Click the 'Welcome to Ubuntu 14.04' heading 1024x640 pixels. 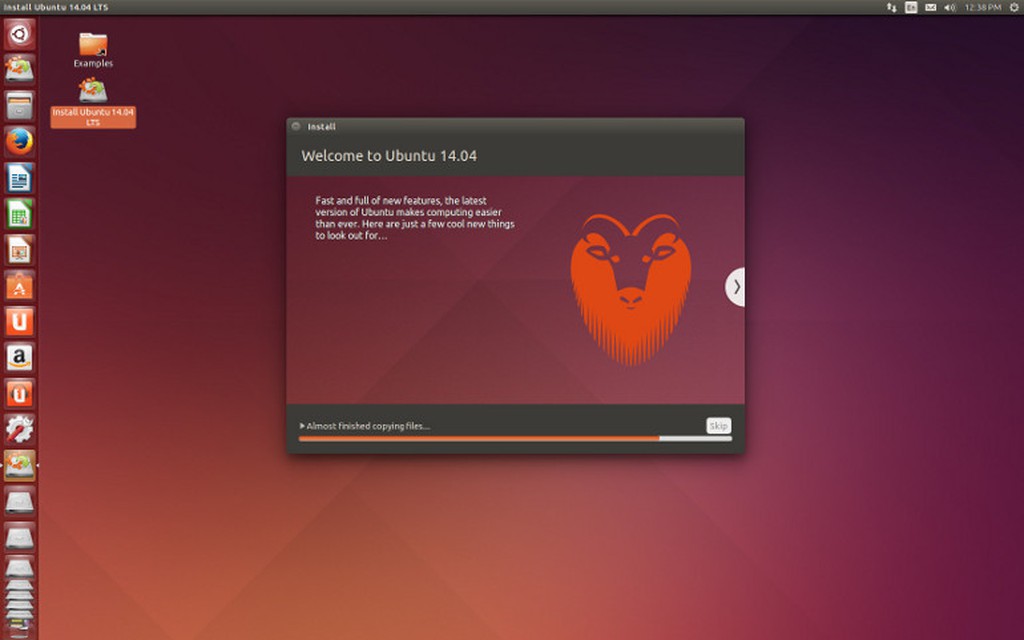[x=389, y=156]
